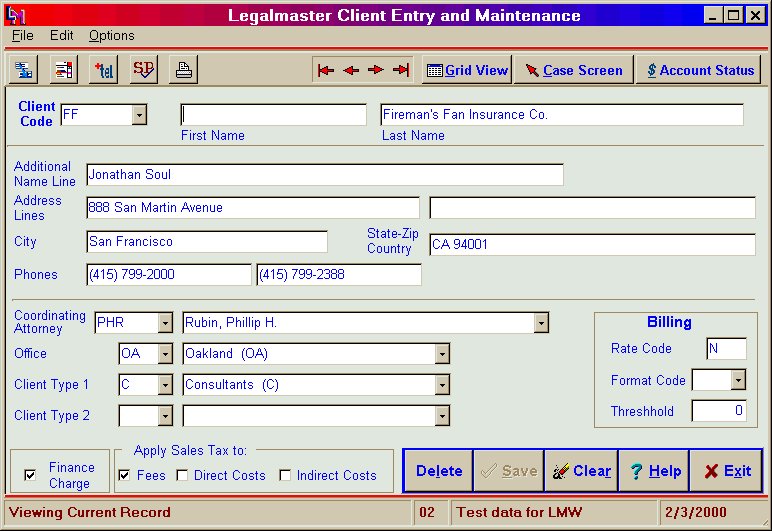
Task: Open the Options menu
Action: [111, 35]
